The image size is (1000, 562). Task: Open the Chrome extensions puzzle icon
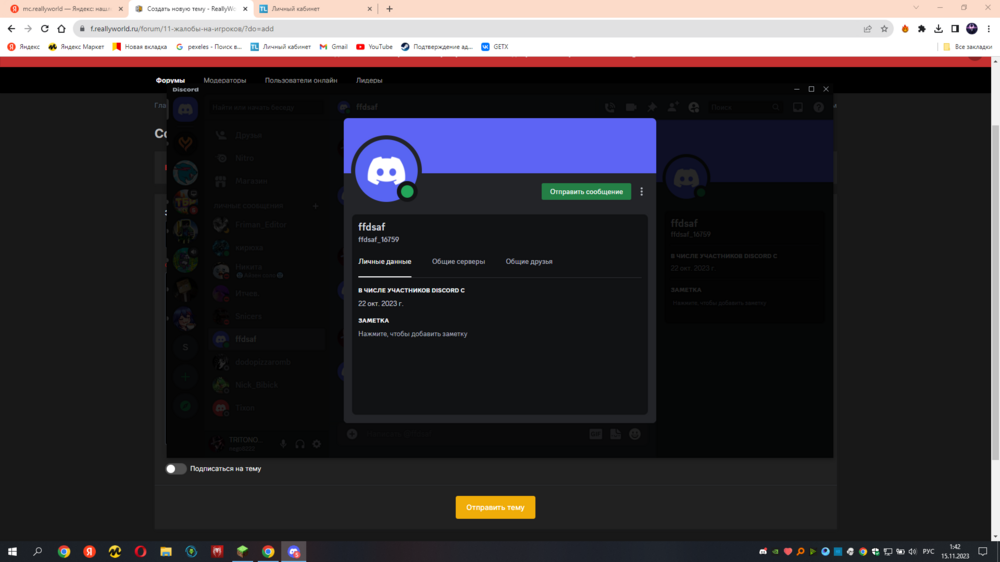[x=922, y=29]
